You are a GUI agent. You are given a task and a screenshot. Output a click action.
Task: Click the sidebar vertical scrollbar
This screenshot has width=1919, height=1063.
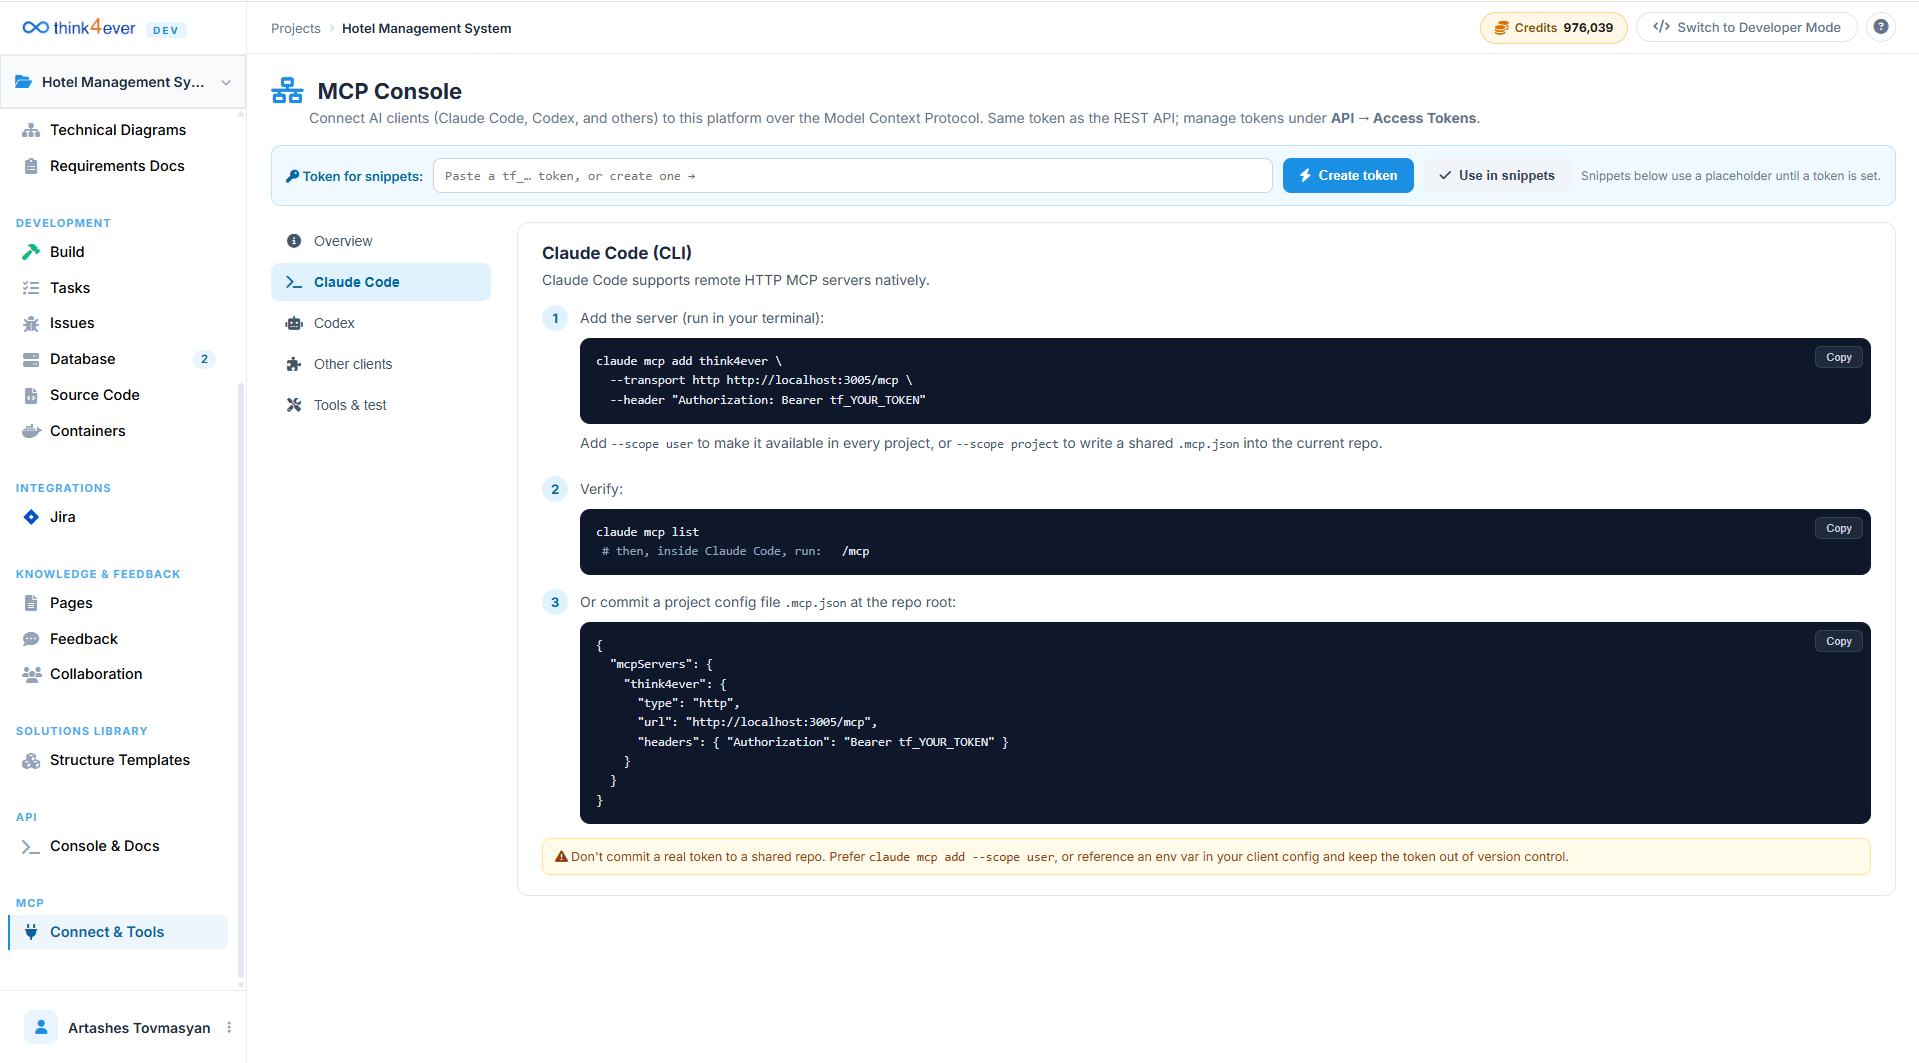pos(241,680)
